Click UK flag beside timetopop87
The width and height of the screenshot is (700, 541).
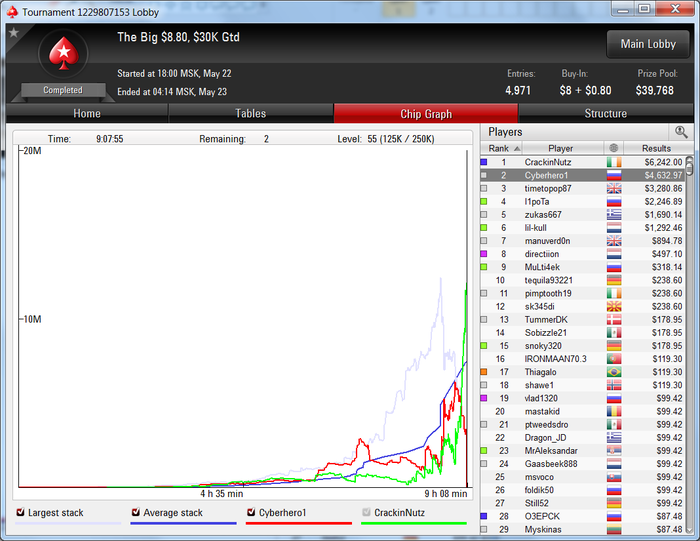(614, 188)
